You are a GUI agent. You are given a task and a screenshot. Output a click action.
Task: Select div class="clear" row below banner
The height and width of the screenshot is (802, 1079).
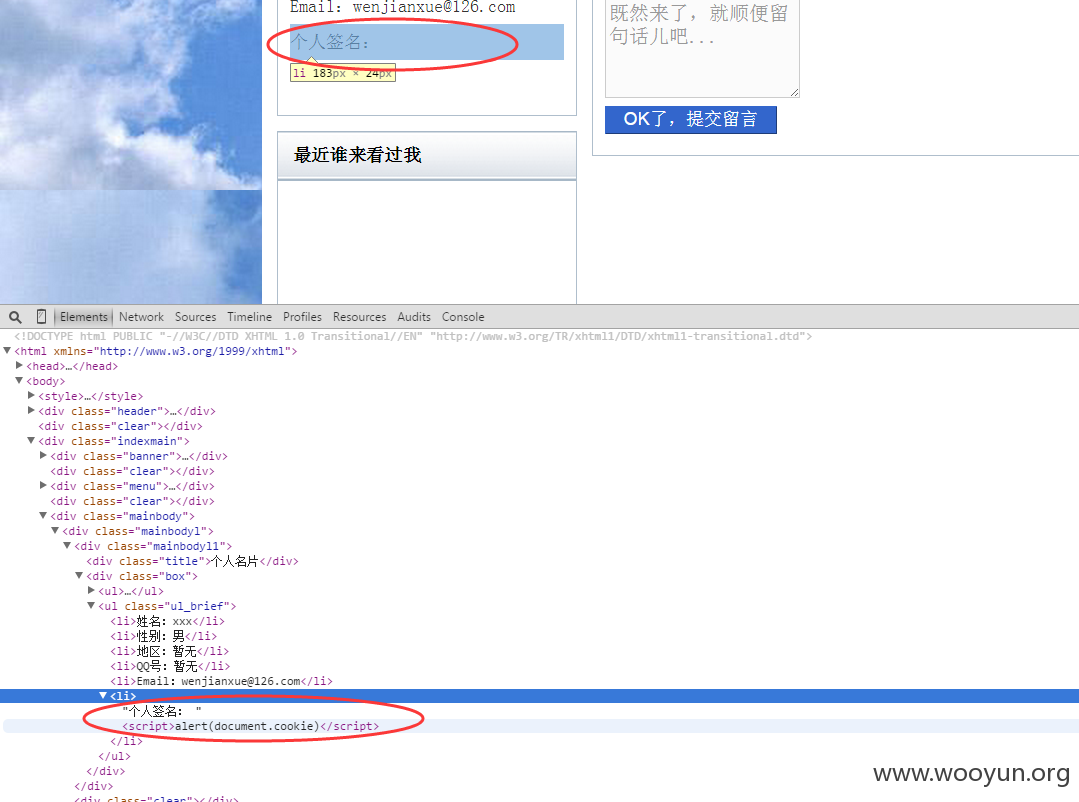[x=132, y=471]
